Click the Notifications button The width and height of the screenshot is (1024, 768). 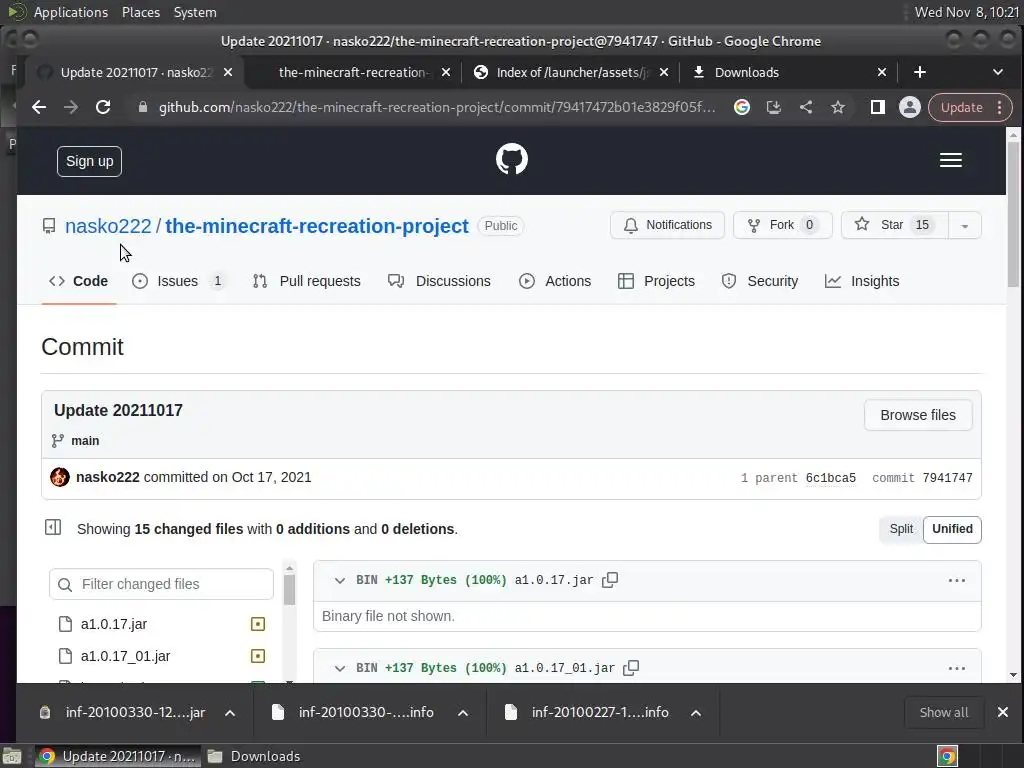(667, 225)
